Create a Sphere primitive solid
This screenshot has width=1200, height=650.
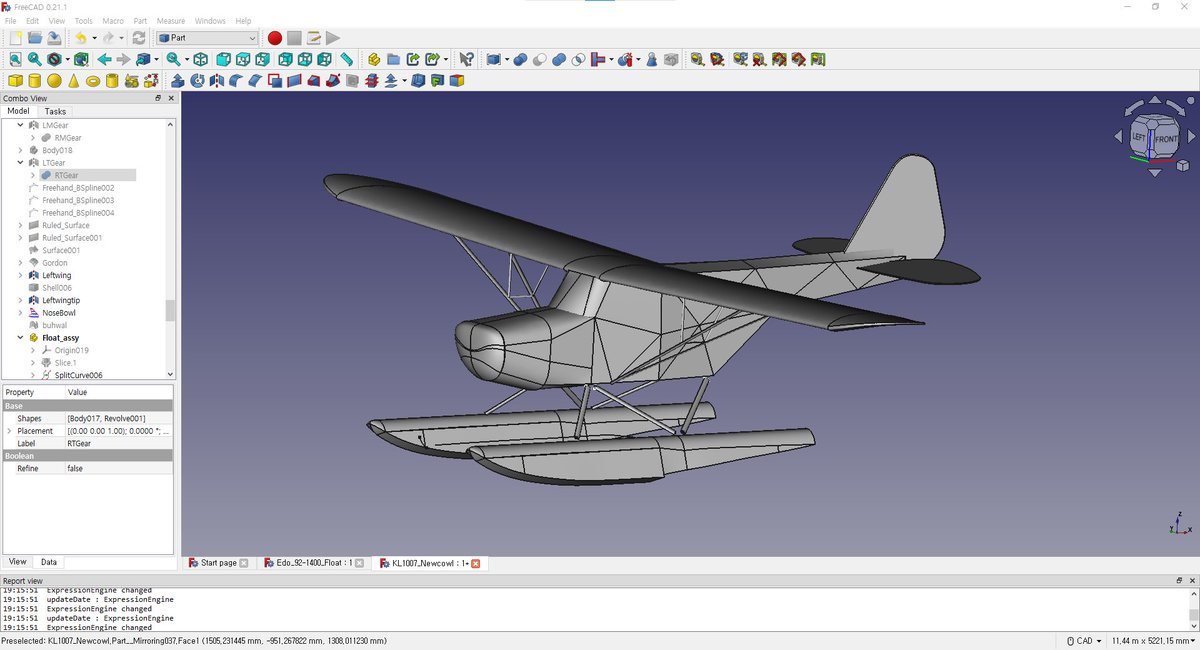click(54, 81)
